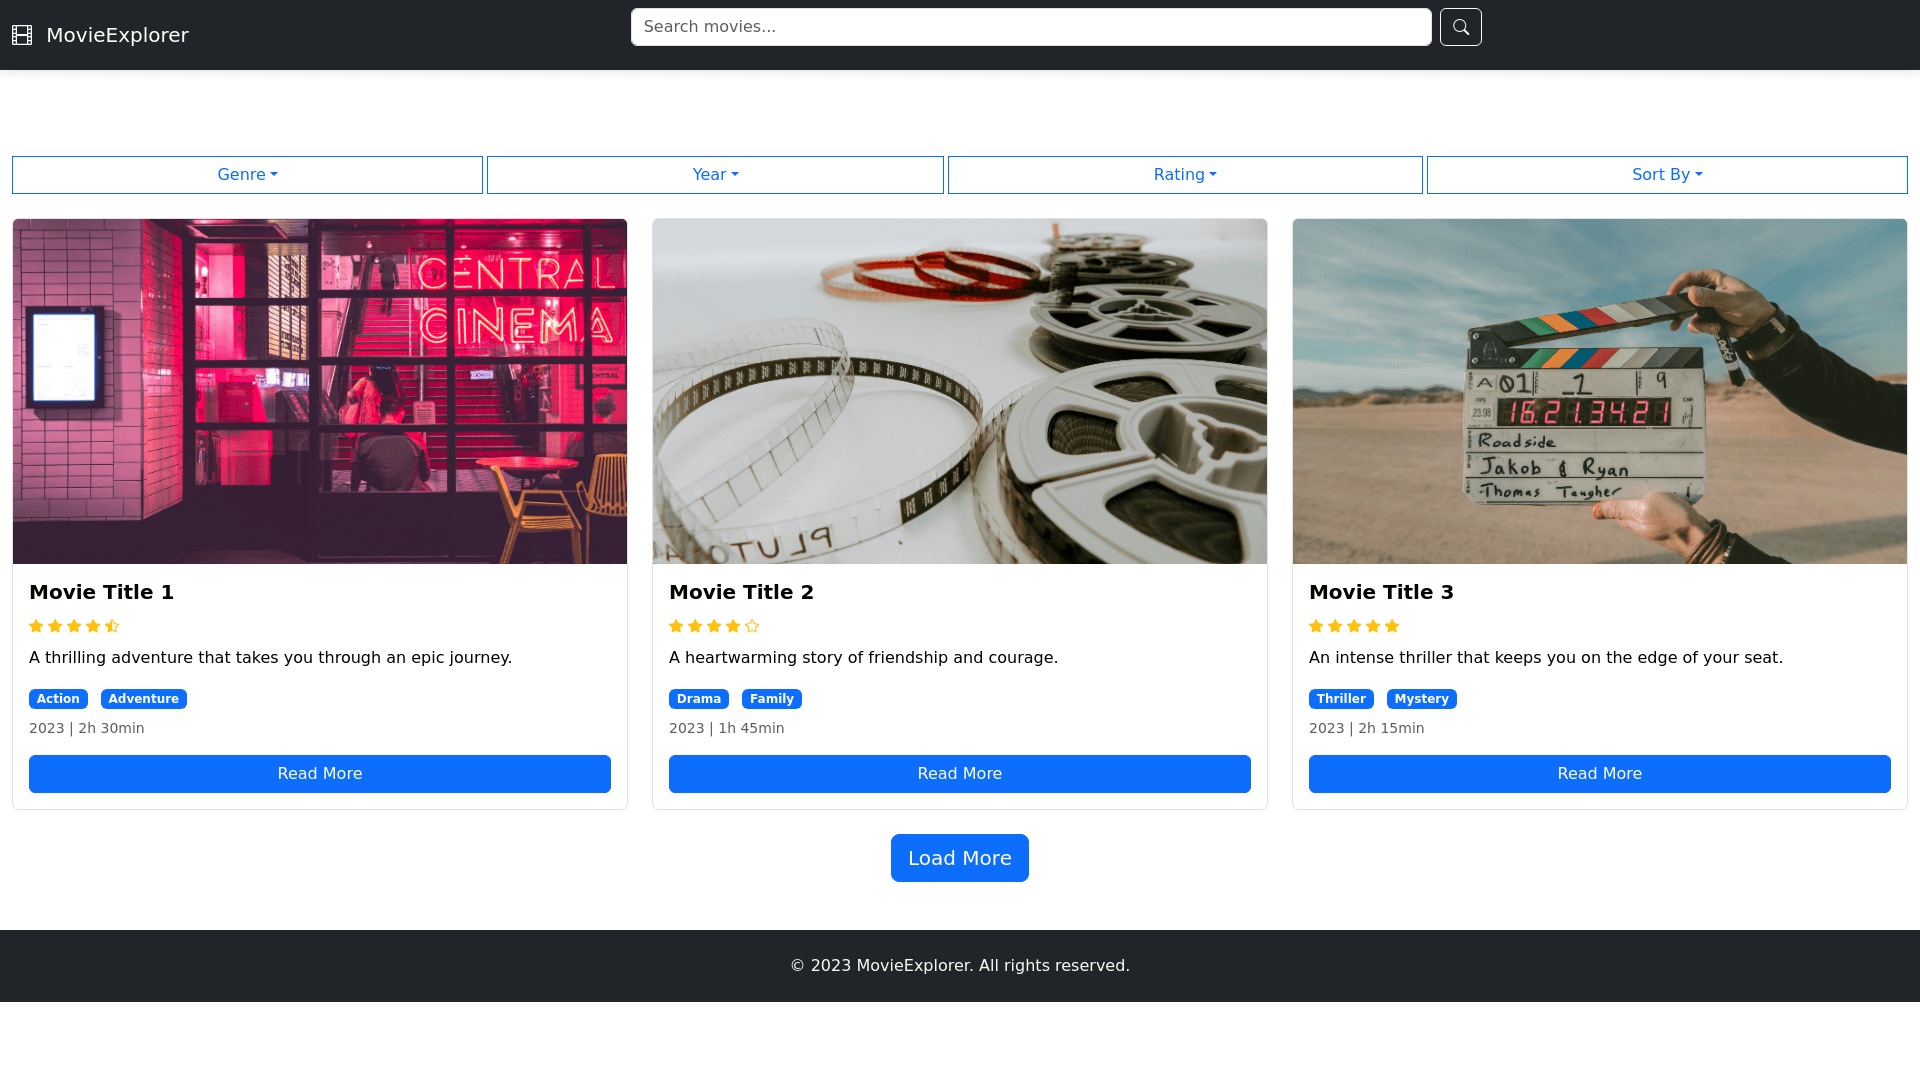Screen dimensions: 1920x1080
Task: Click the half star on Movie Title 1 rating
Action: (111, 626)
